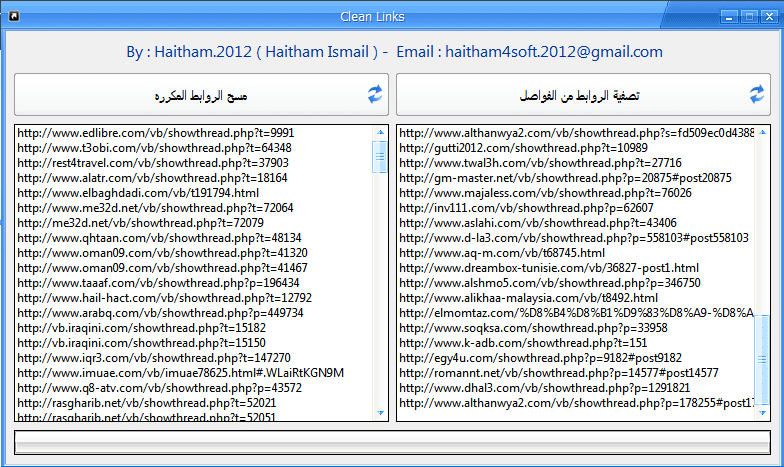
Task: Select the inv111.com p=62607 line
Action: pos(526,208)
